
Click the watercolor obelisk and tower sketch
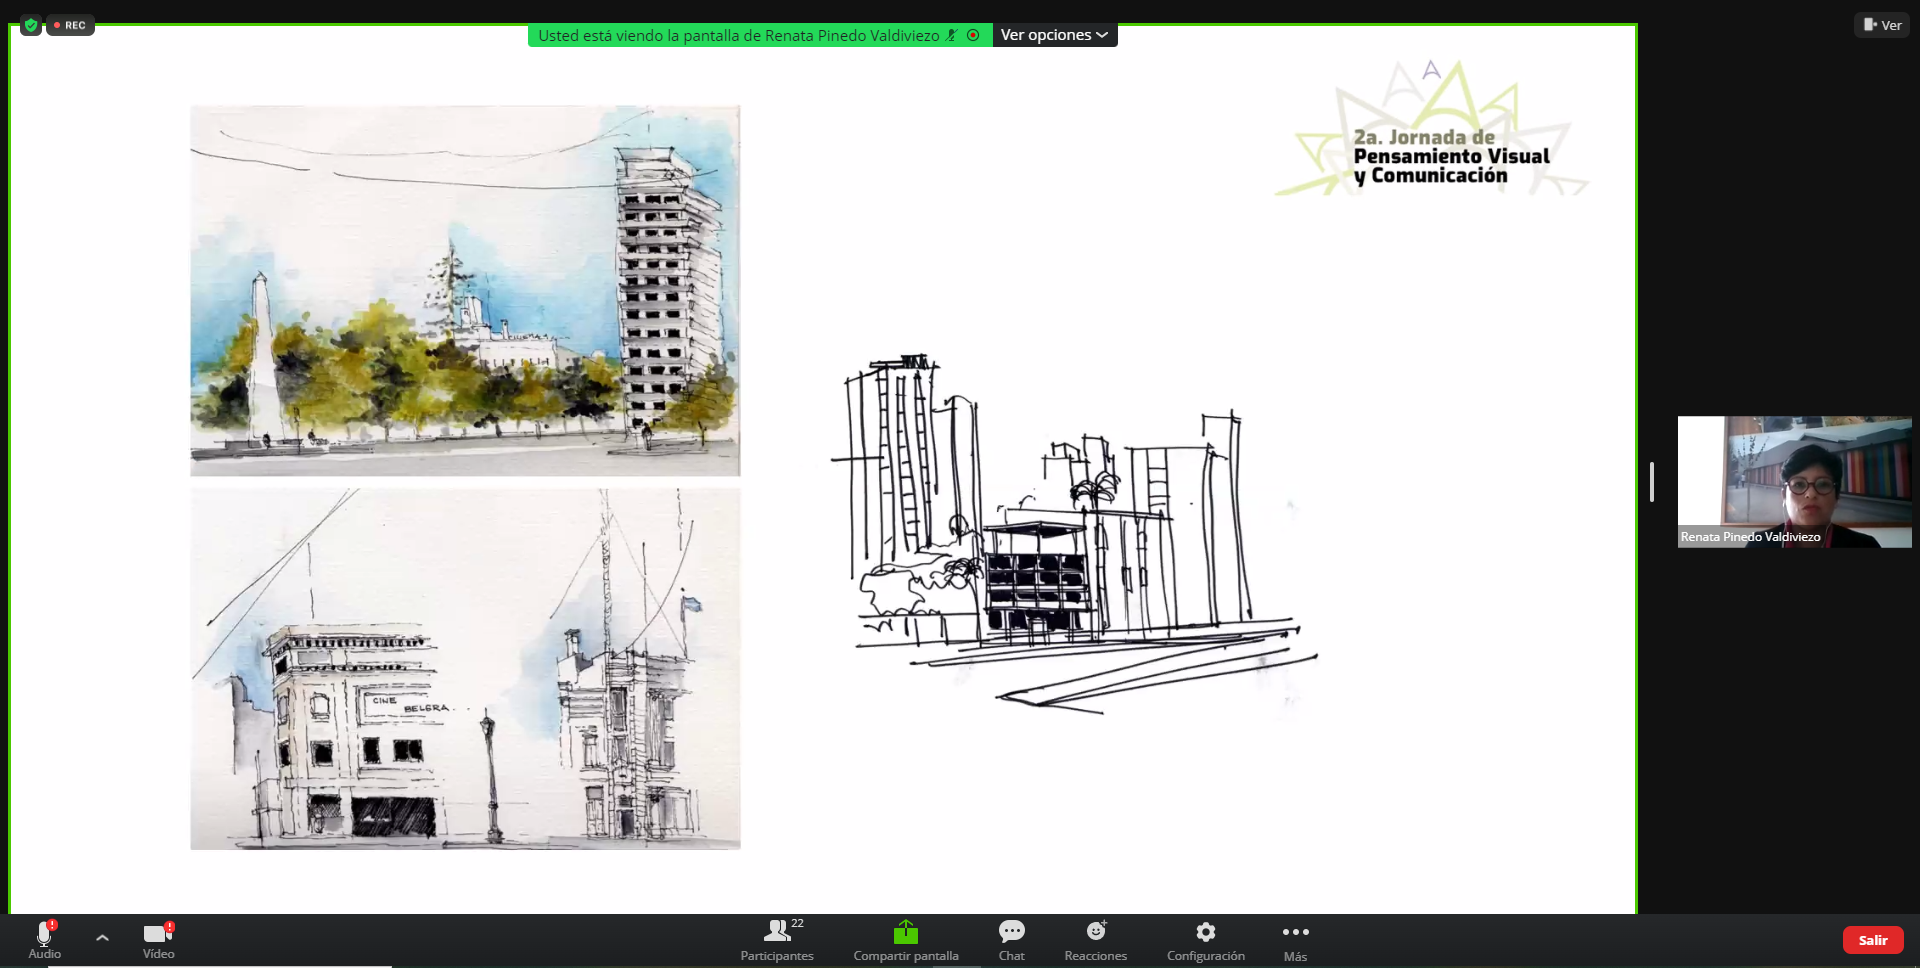tap(465, 290)
